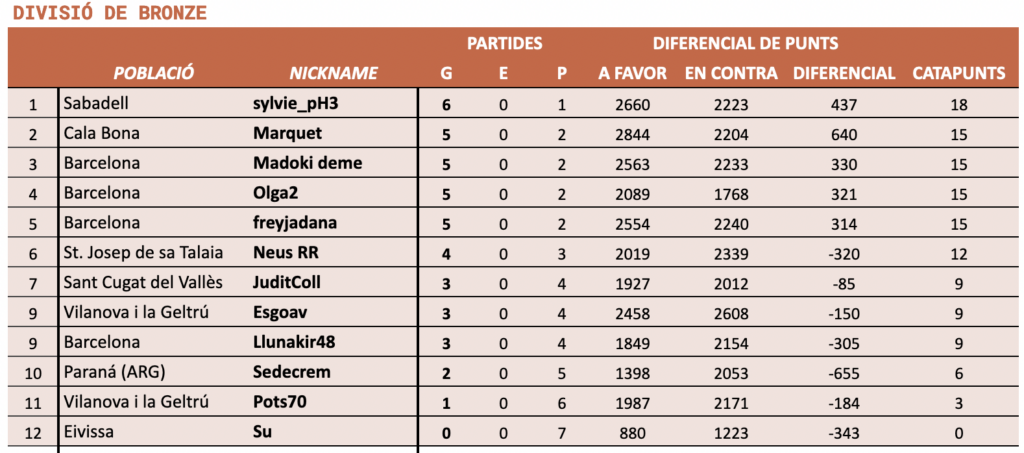Image resolution: width=1024 pixels, height=453 pixels.
Task: Click nickname sylvie_pH3 in row 1
Action: click(x=295, y=103)
